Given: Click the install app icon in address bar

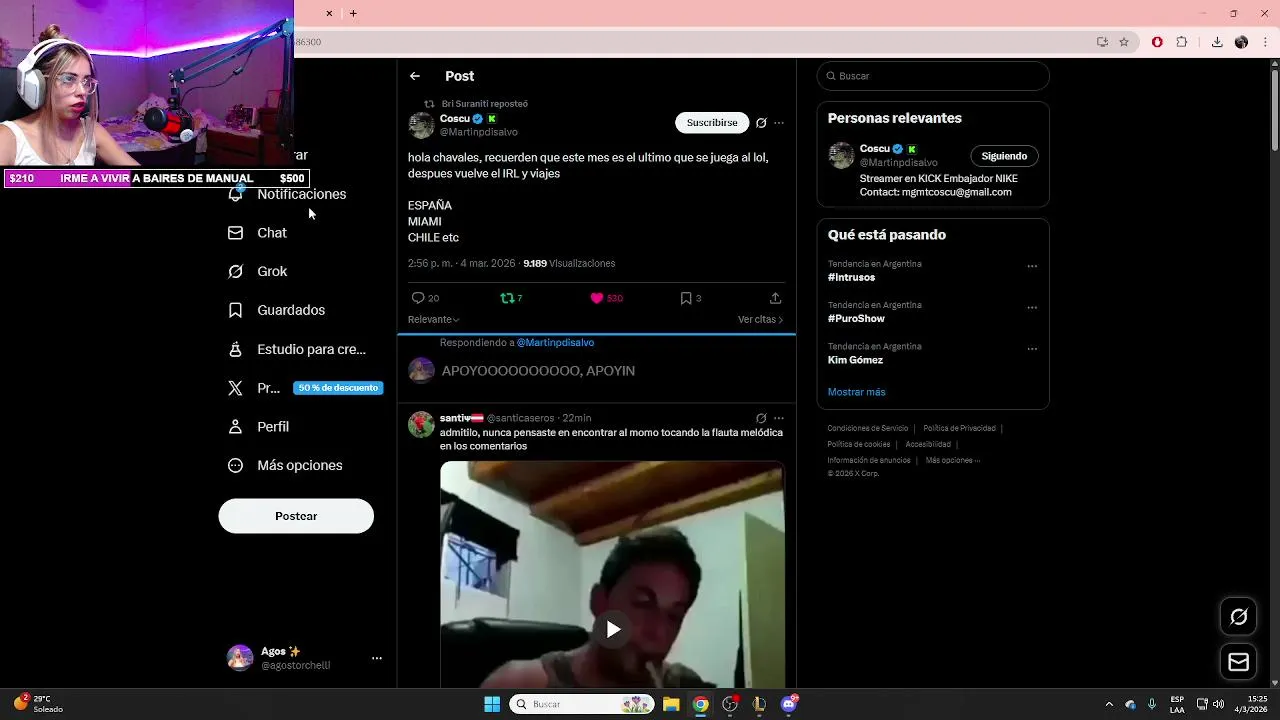Looking at the screenshot, I should tap(1102, 42).
